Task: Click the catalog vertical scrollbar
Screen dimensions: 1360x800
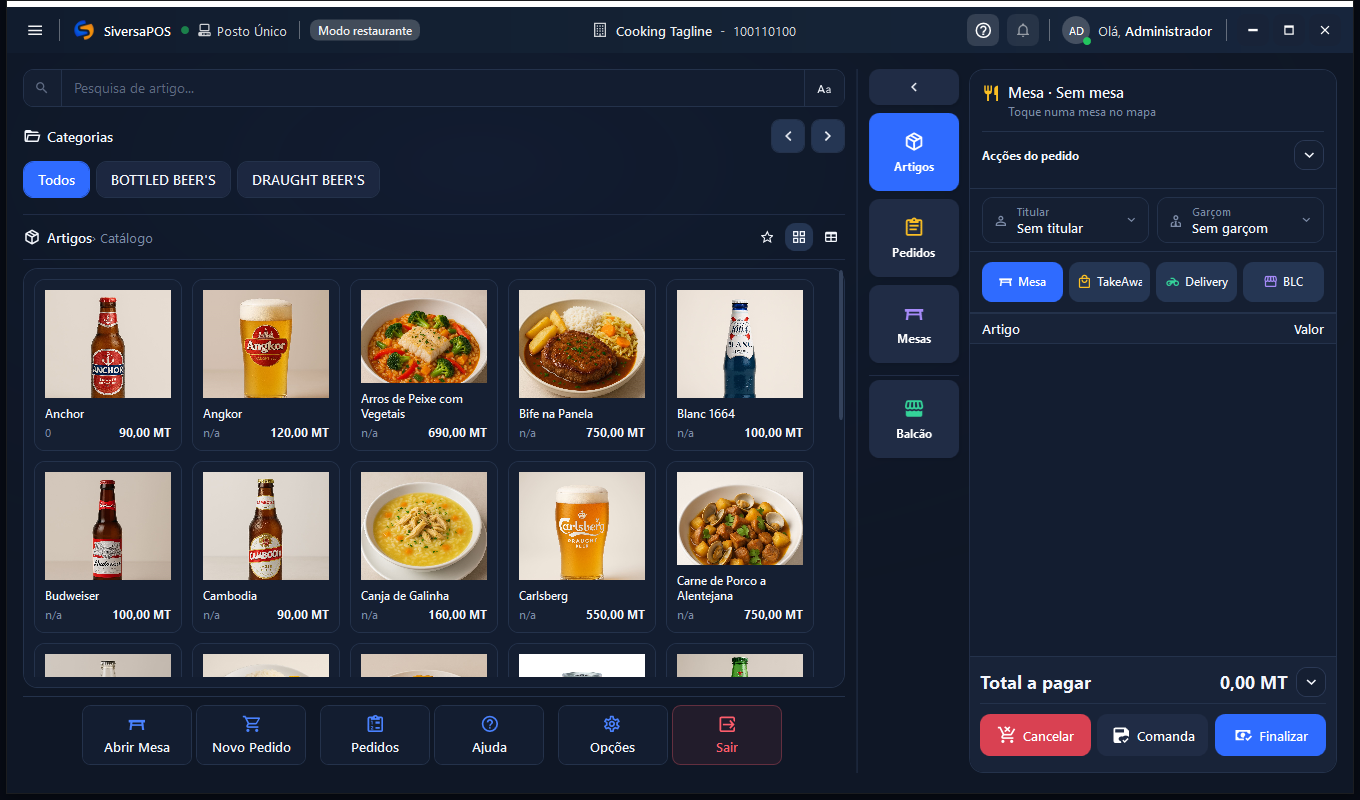Action: (x=840, y=345)
